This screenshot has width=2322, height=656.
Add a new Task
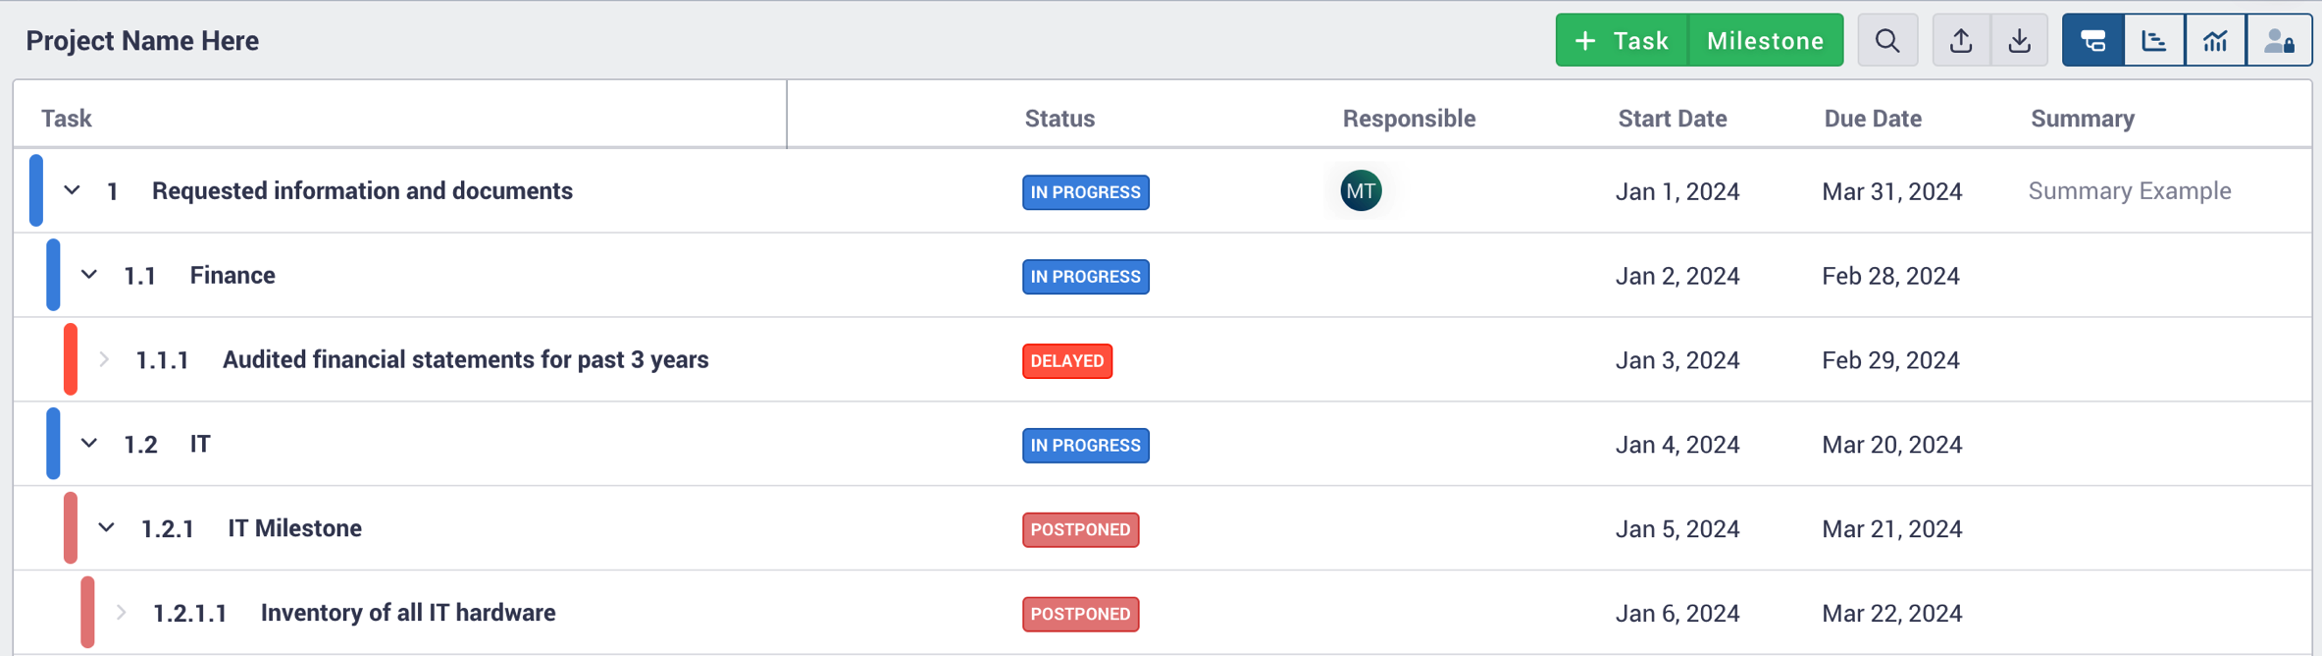[1622, 41]
